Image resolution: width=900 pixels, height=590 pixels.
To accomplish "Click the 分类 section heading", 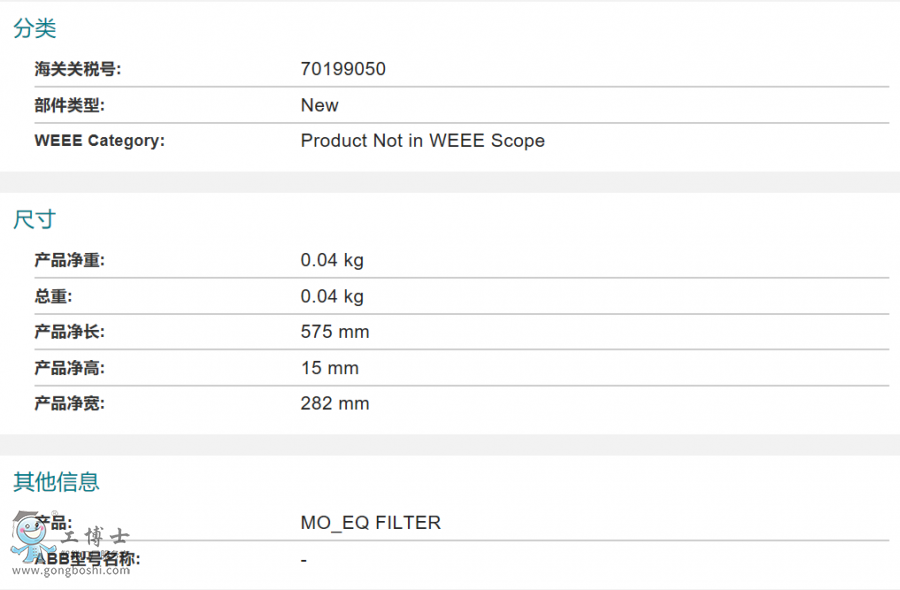I will pyautogui.click(x=35, y=29).
